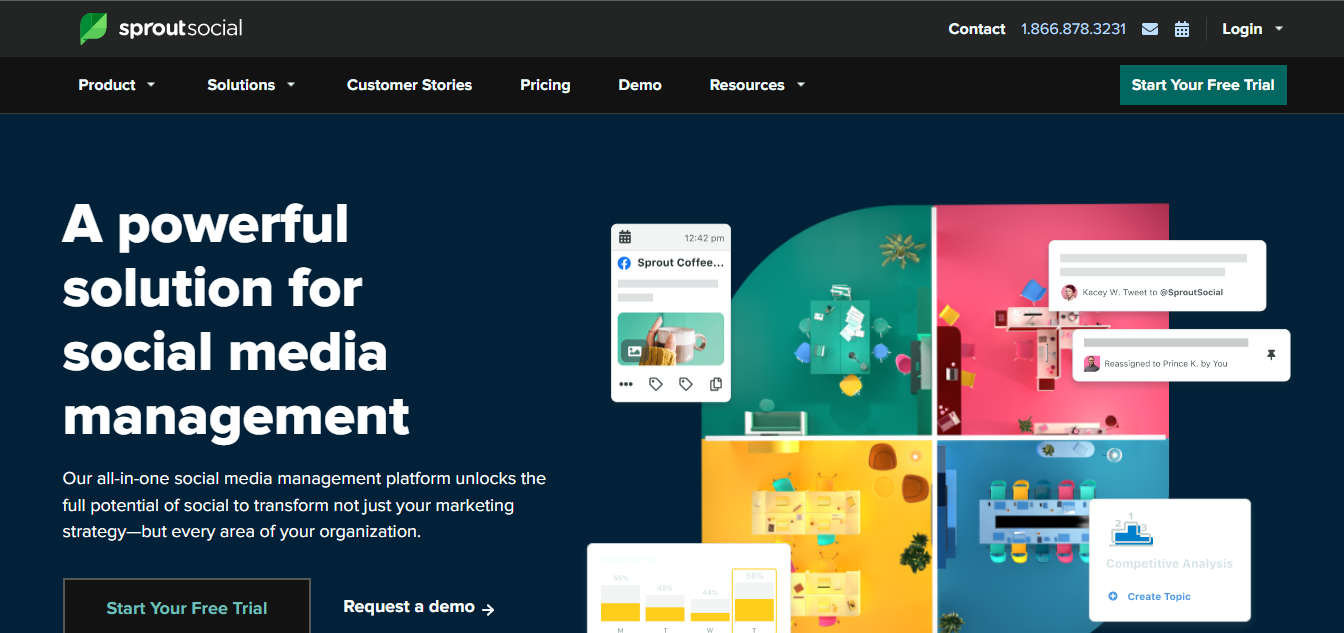Click the pin icon on Reassigned card
Viewport: 1344px width, 633px height.
[1271, 355]
